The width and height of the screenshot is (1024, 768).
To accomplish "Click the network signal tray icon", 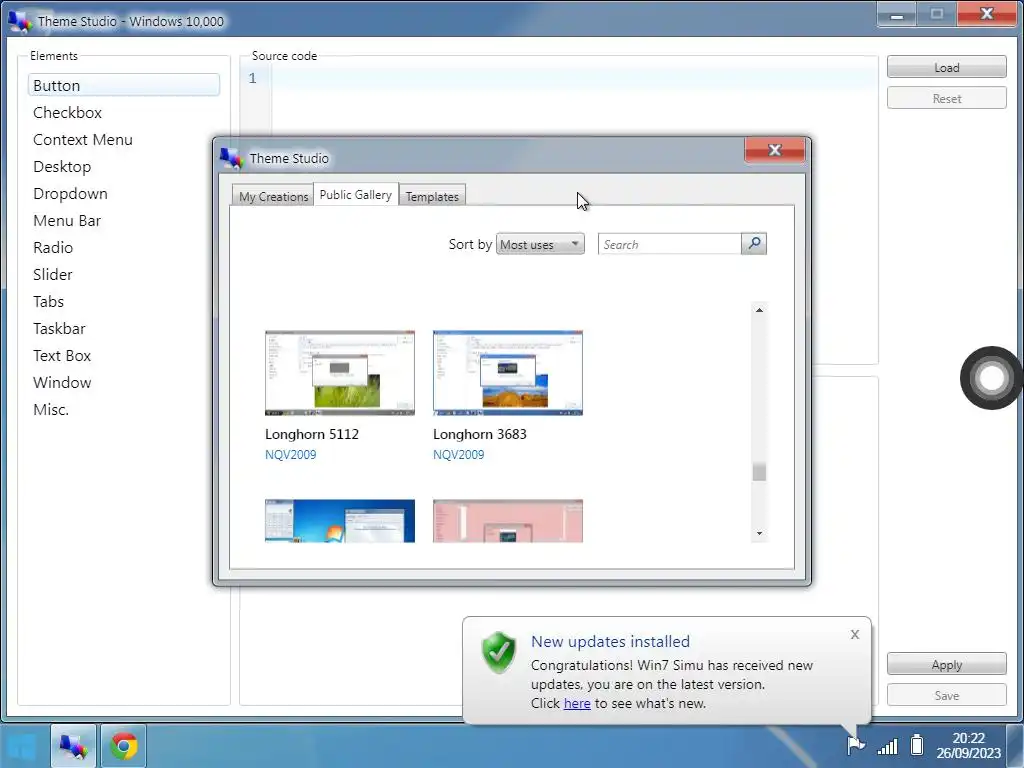I will point(888,745).
